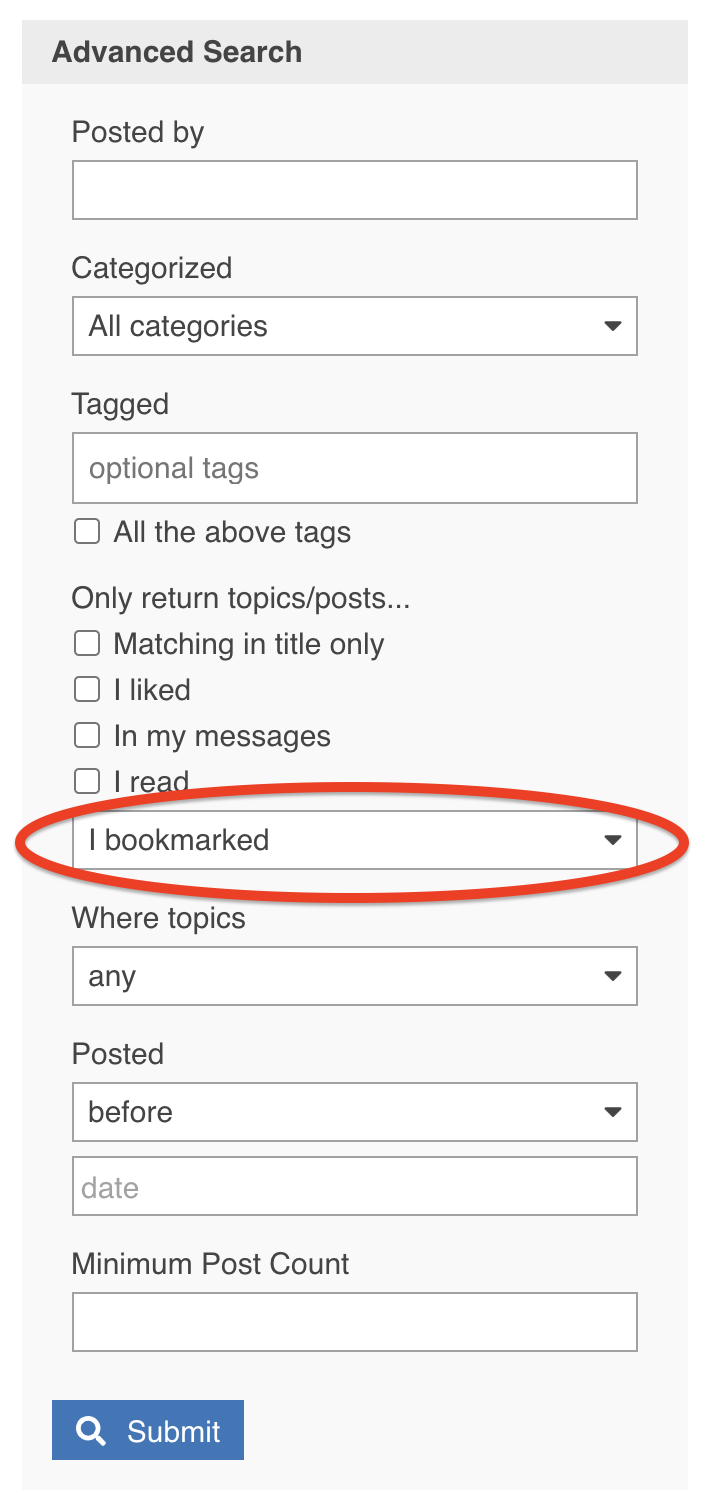The width and height of the screenshot is (702, 1496).
Task: Click the Advanced Search header
Action: 177,52
